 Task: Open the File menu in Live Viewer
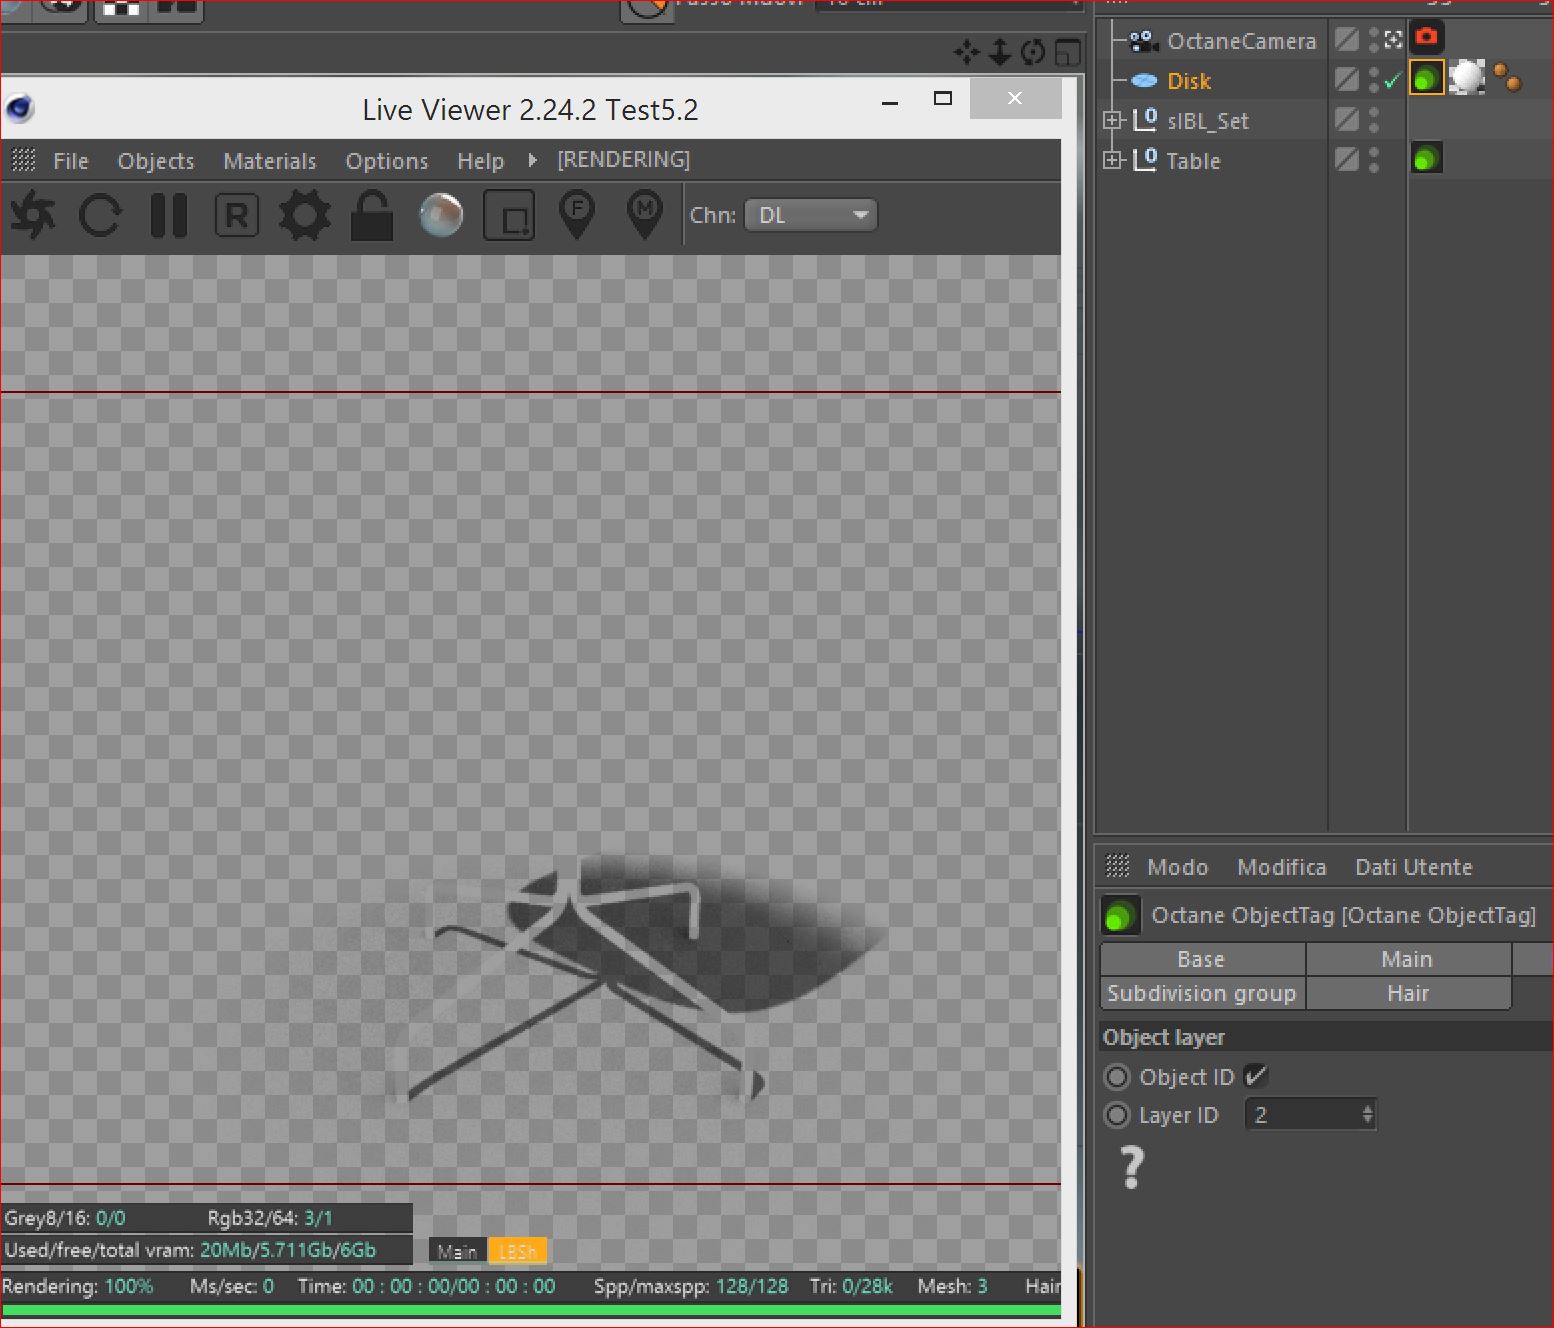coord(71,161)
